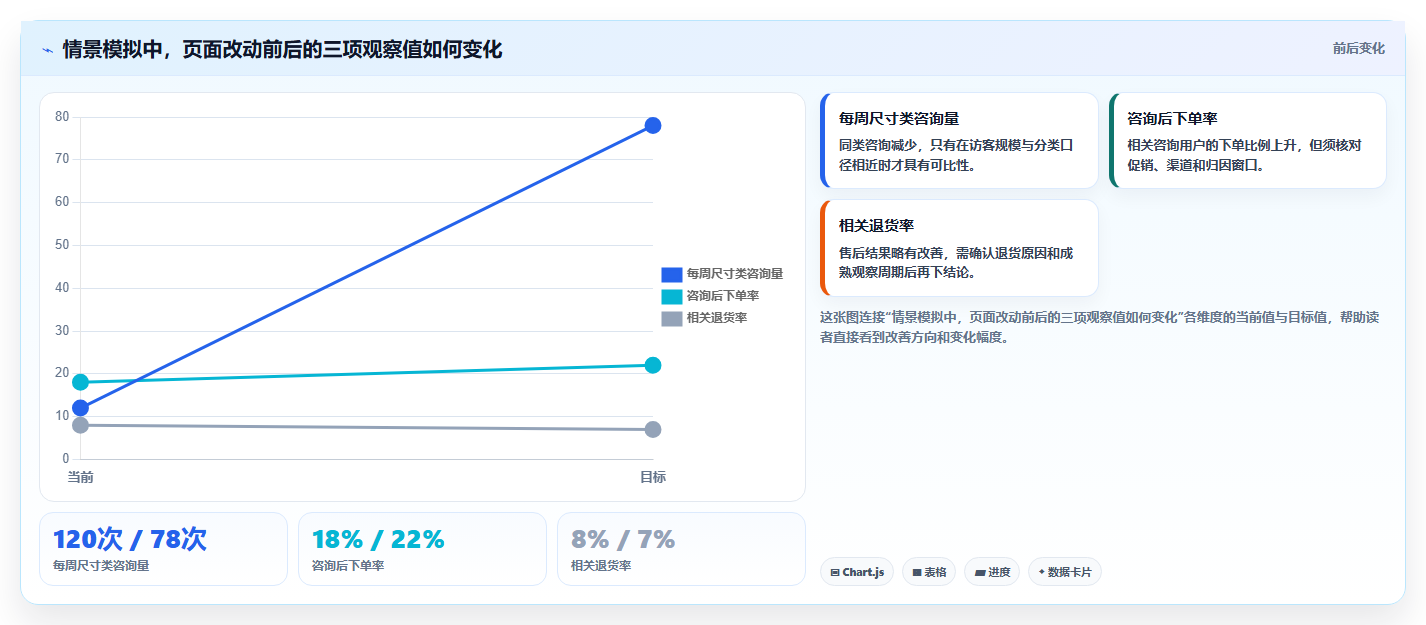Viewport: 1426px width, 625px height.
Task: Click the description starting 同类咨询减少
Action: [956, 155]
